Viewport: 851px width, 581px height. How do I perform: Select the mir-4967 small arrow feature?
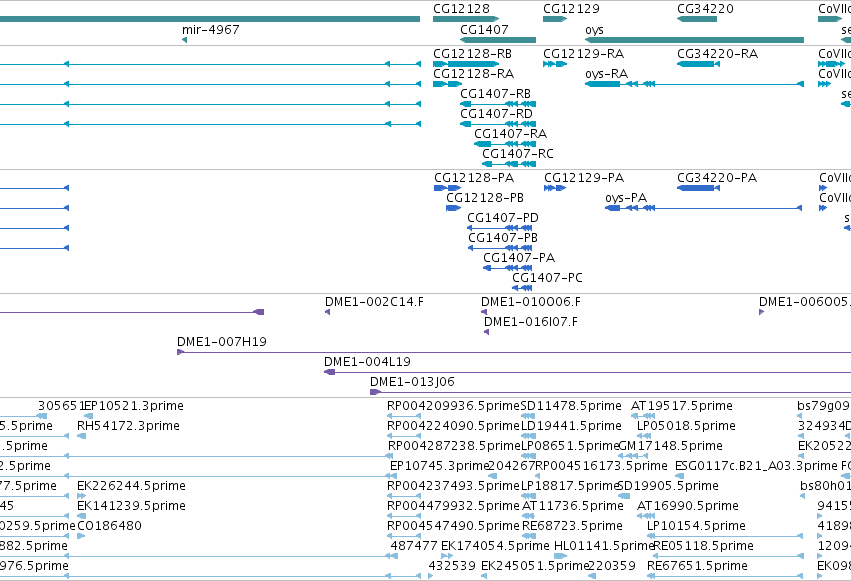pos(185,40)
